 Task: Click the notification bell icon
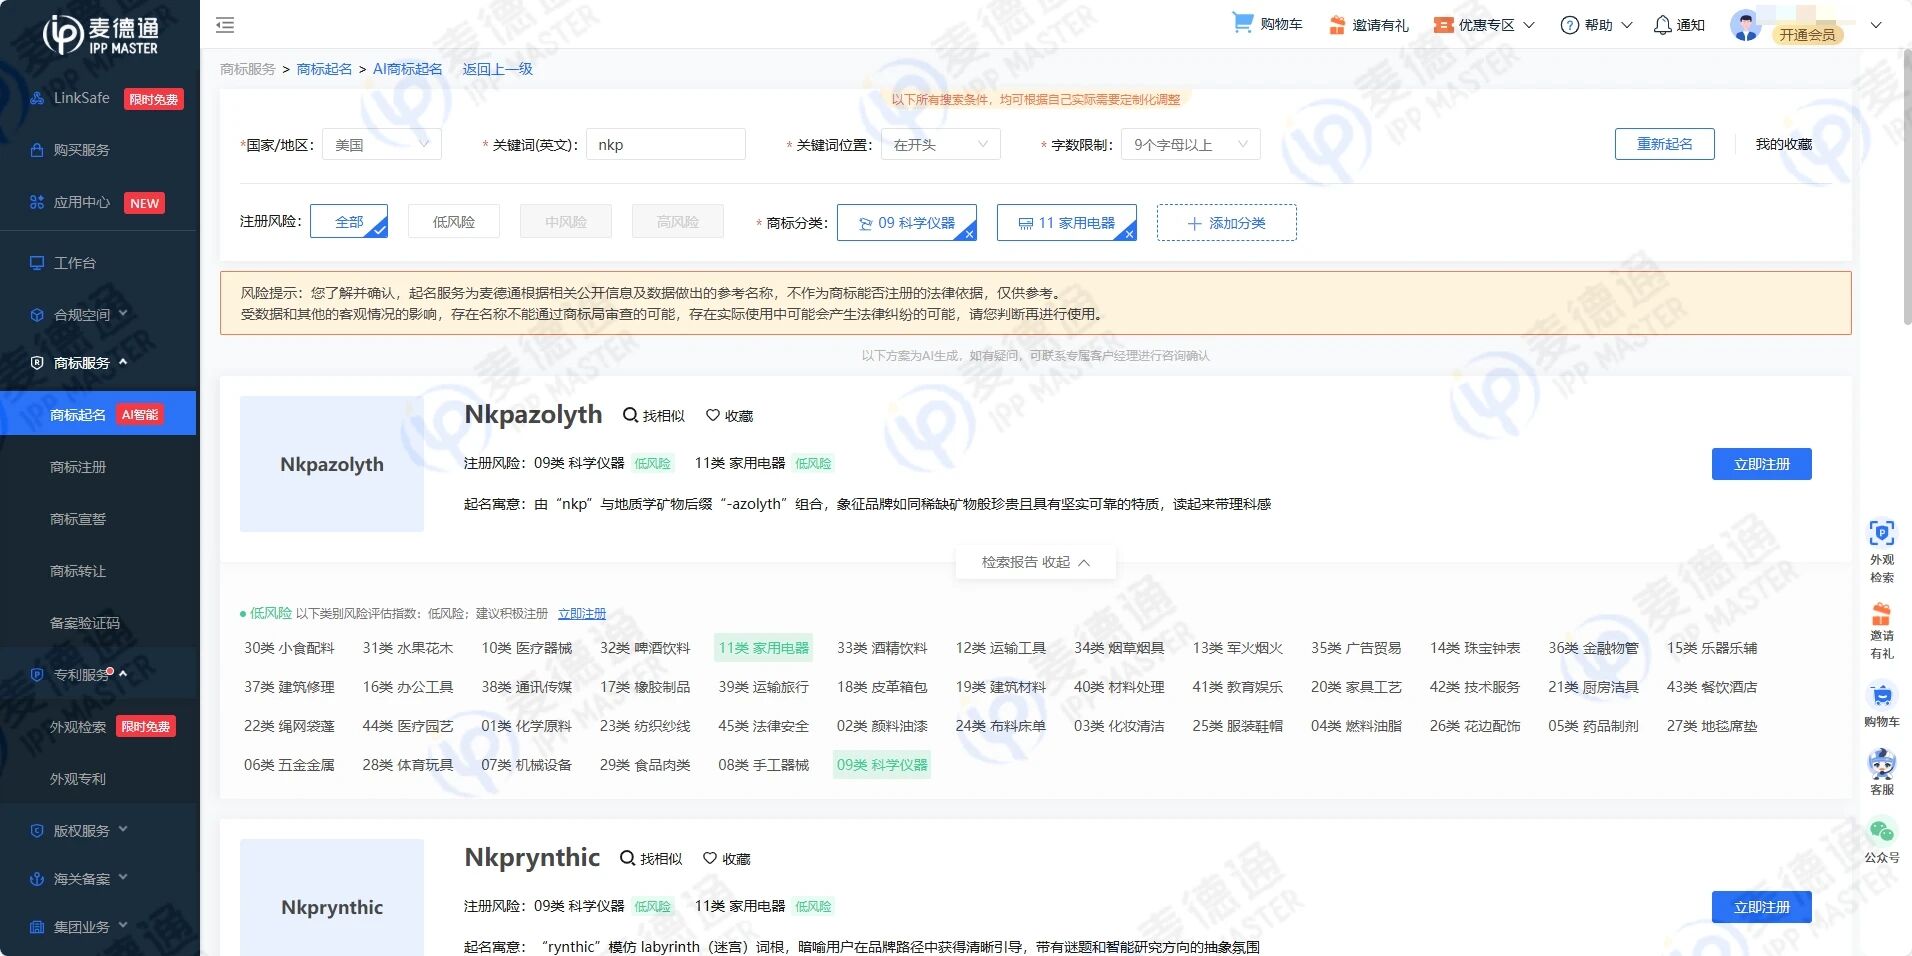(1662, 25)
